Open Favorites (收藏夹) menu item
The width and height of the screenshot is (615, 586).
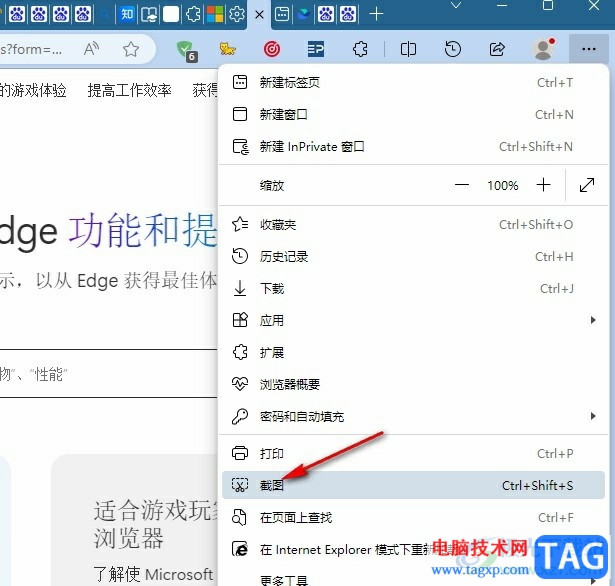(413, 225)
